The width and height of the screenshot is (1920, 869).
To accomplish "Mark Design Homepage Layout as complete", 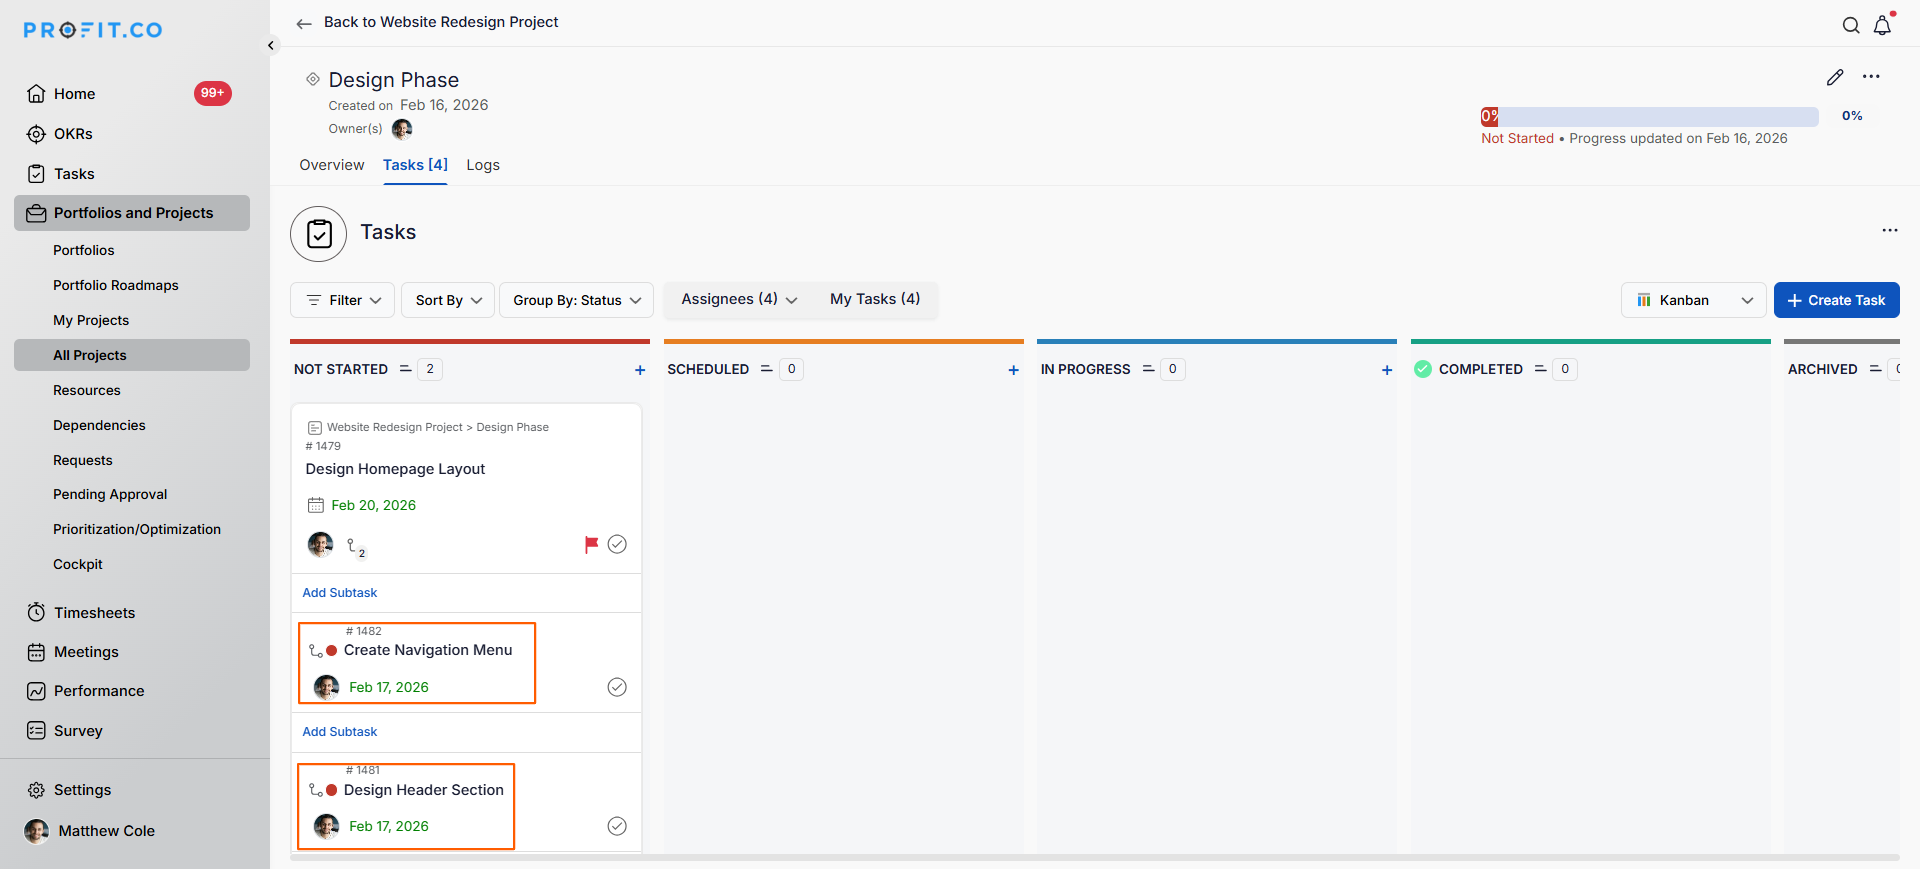I will coord(617,544).
